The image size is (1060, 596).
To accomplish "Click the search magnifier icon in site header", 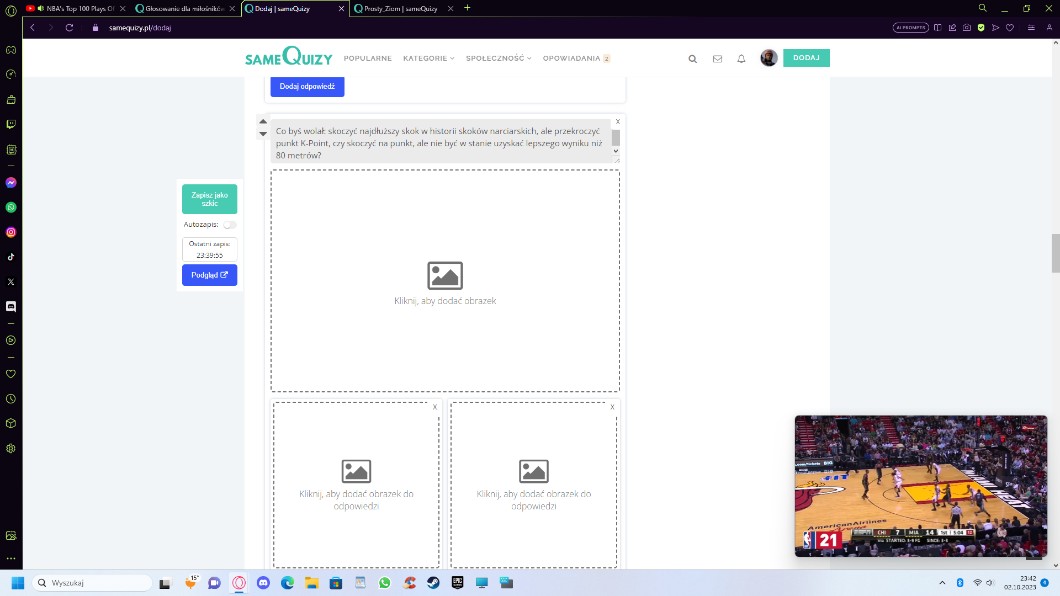I will tap(692, 59).
